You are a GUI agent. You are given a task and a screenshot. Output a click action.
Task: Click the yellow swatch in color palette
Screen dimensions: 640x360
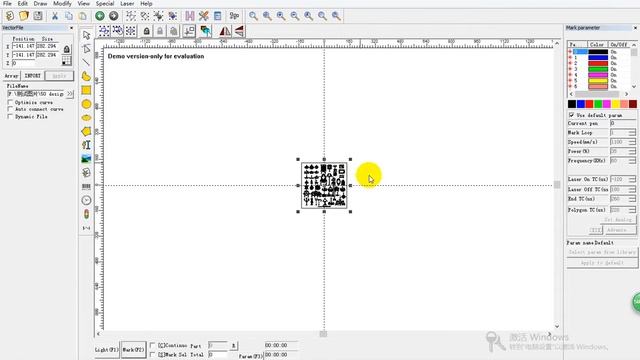click(616, 104)
